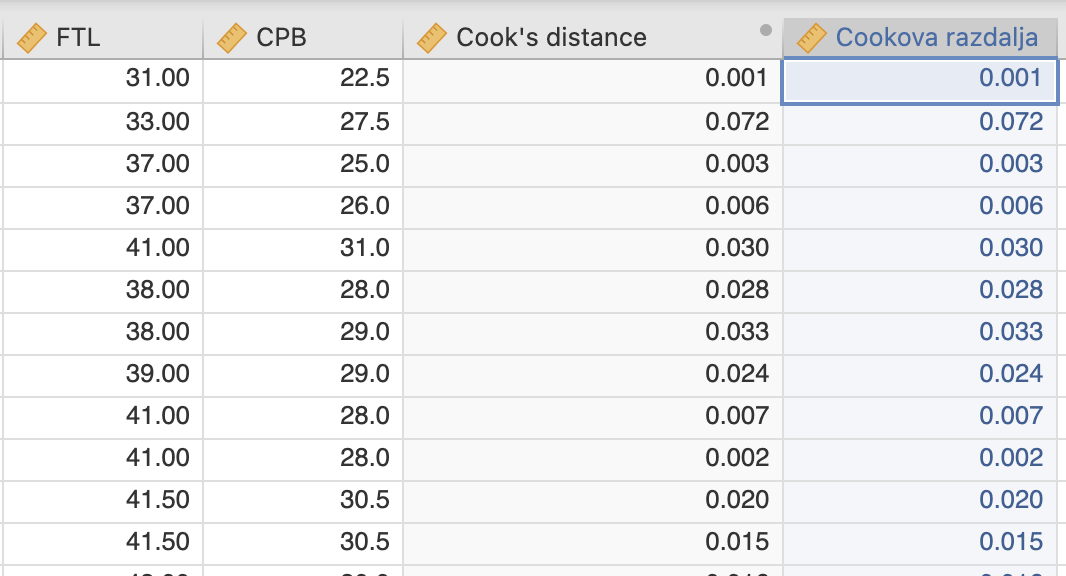
Task: Select FTL cell with value 39.00
Action: pyautogui.click(x=103, y=375)
